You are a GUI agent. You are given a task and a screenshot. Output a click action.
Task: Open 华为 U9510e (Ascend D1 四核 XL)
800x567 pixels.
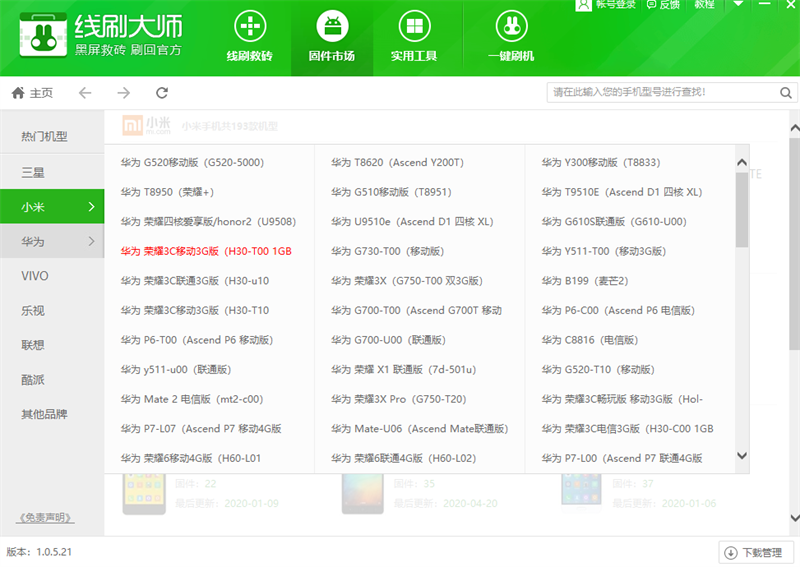[412, 222]
